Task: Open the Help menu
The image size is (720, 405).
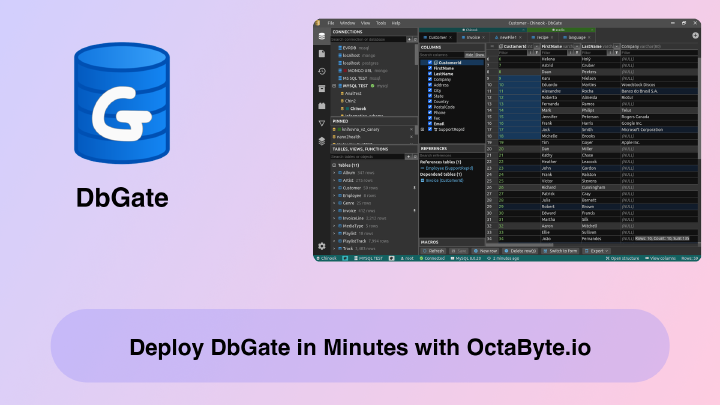Action: pyautogui.click(x=396, y=23)
